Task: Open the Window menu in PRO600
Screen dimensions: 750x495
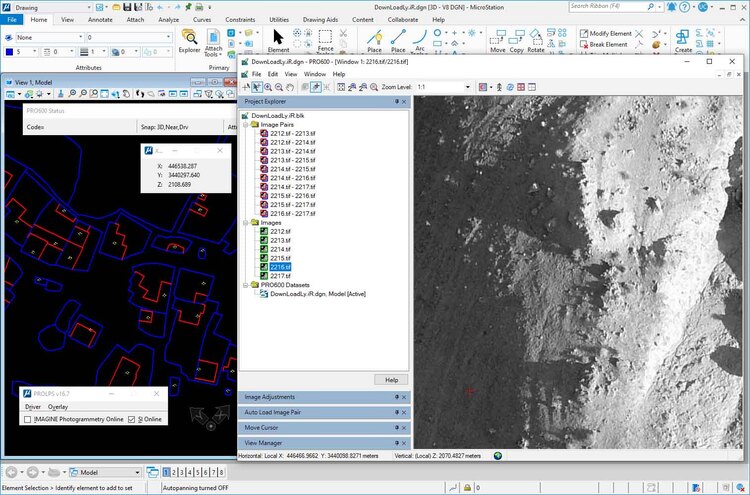Action: [314, 74]
